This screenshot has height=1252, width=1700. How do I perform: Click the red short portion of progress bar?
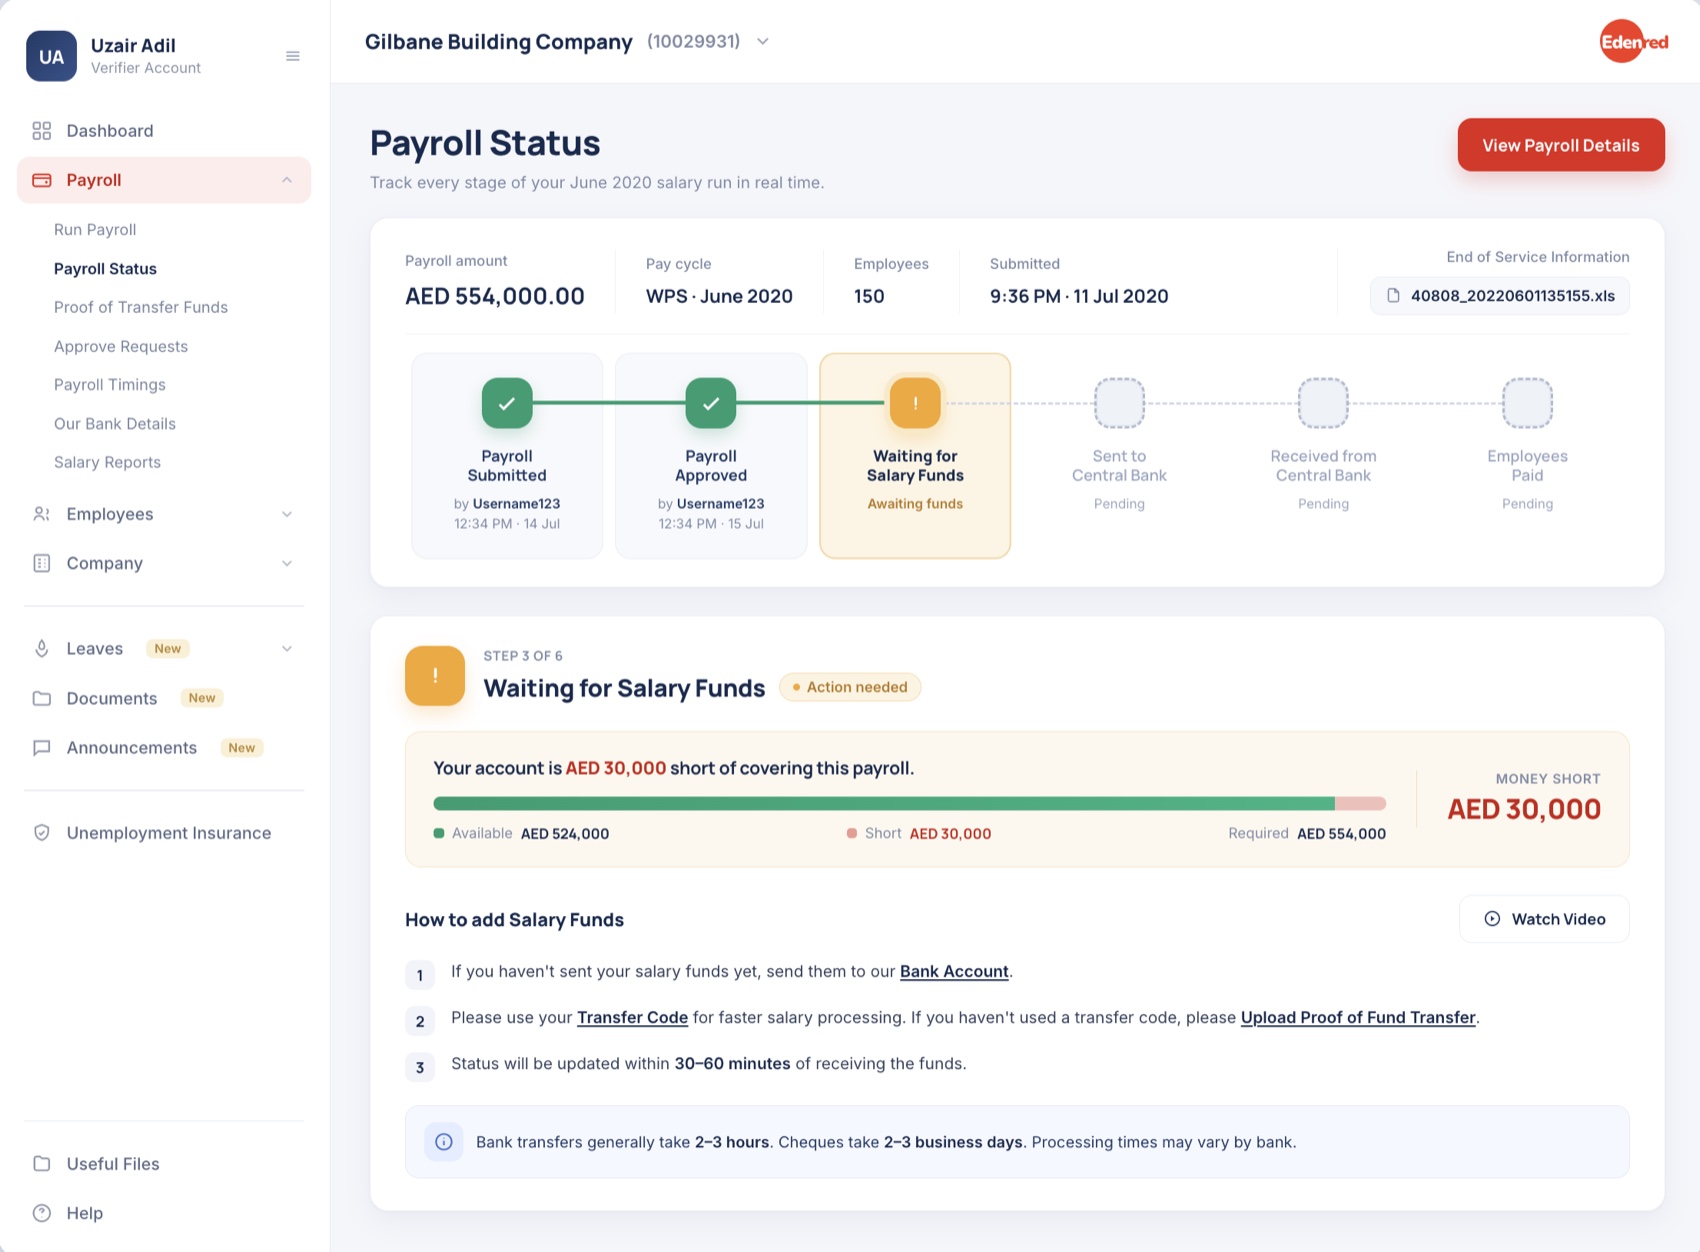point(1361,803)
